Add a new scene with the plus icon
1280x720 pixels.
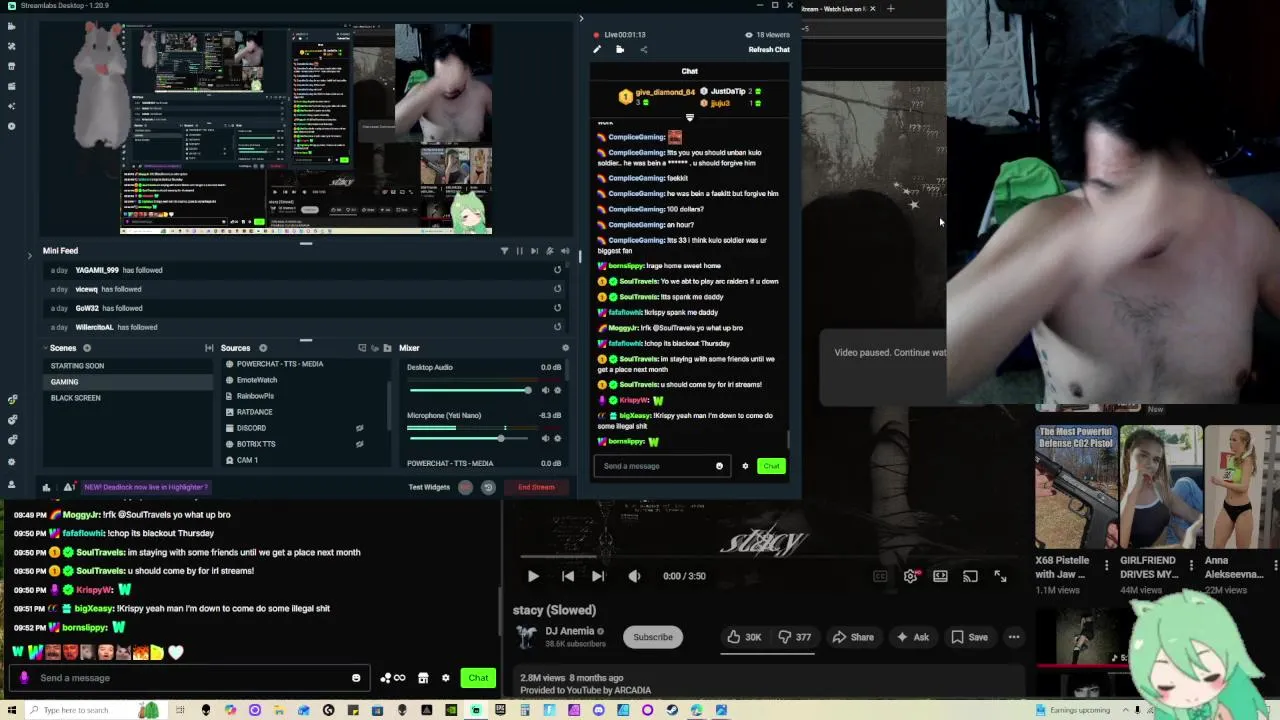[87, 348]
